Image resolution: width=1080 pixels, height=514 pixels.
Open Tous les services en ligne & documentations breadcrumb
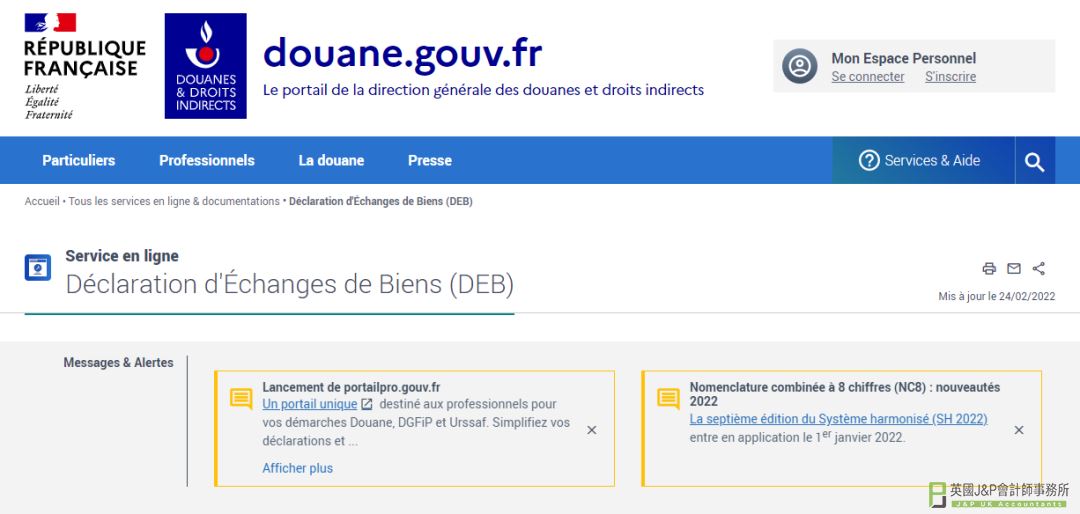[174, 201]
